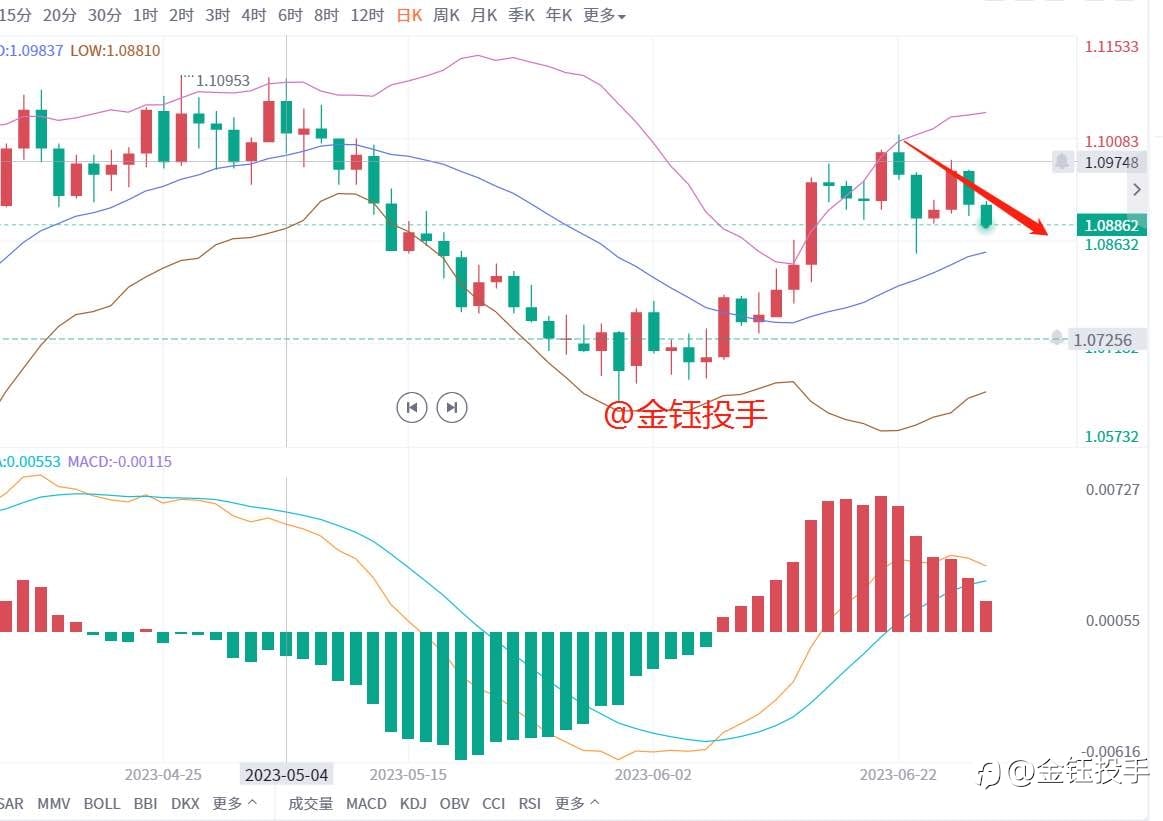Click the red downward trend arrow
The height and width of the screenshot is (821, 1163).
[975, 188]
